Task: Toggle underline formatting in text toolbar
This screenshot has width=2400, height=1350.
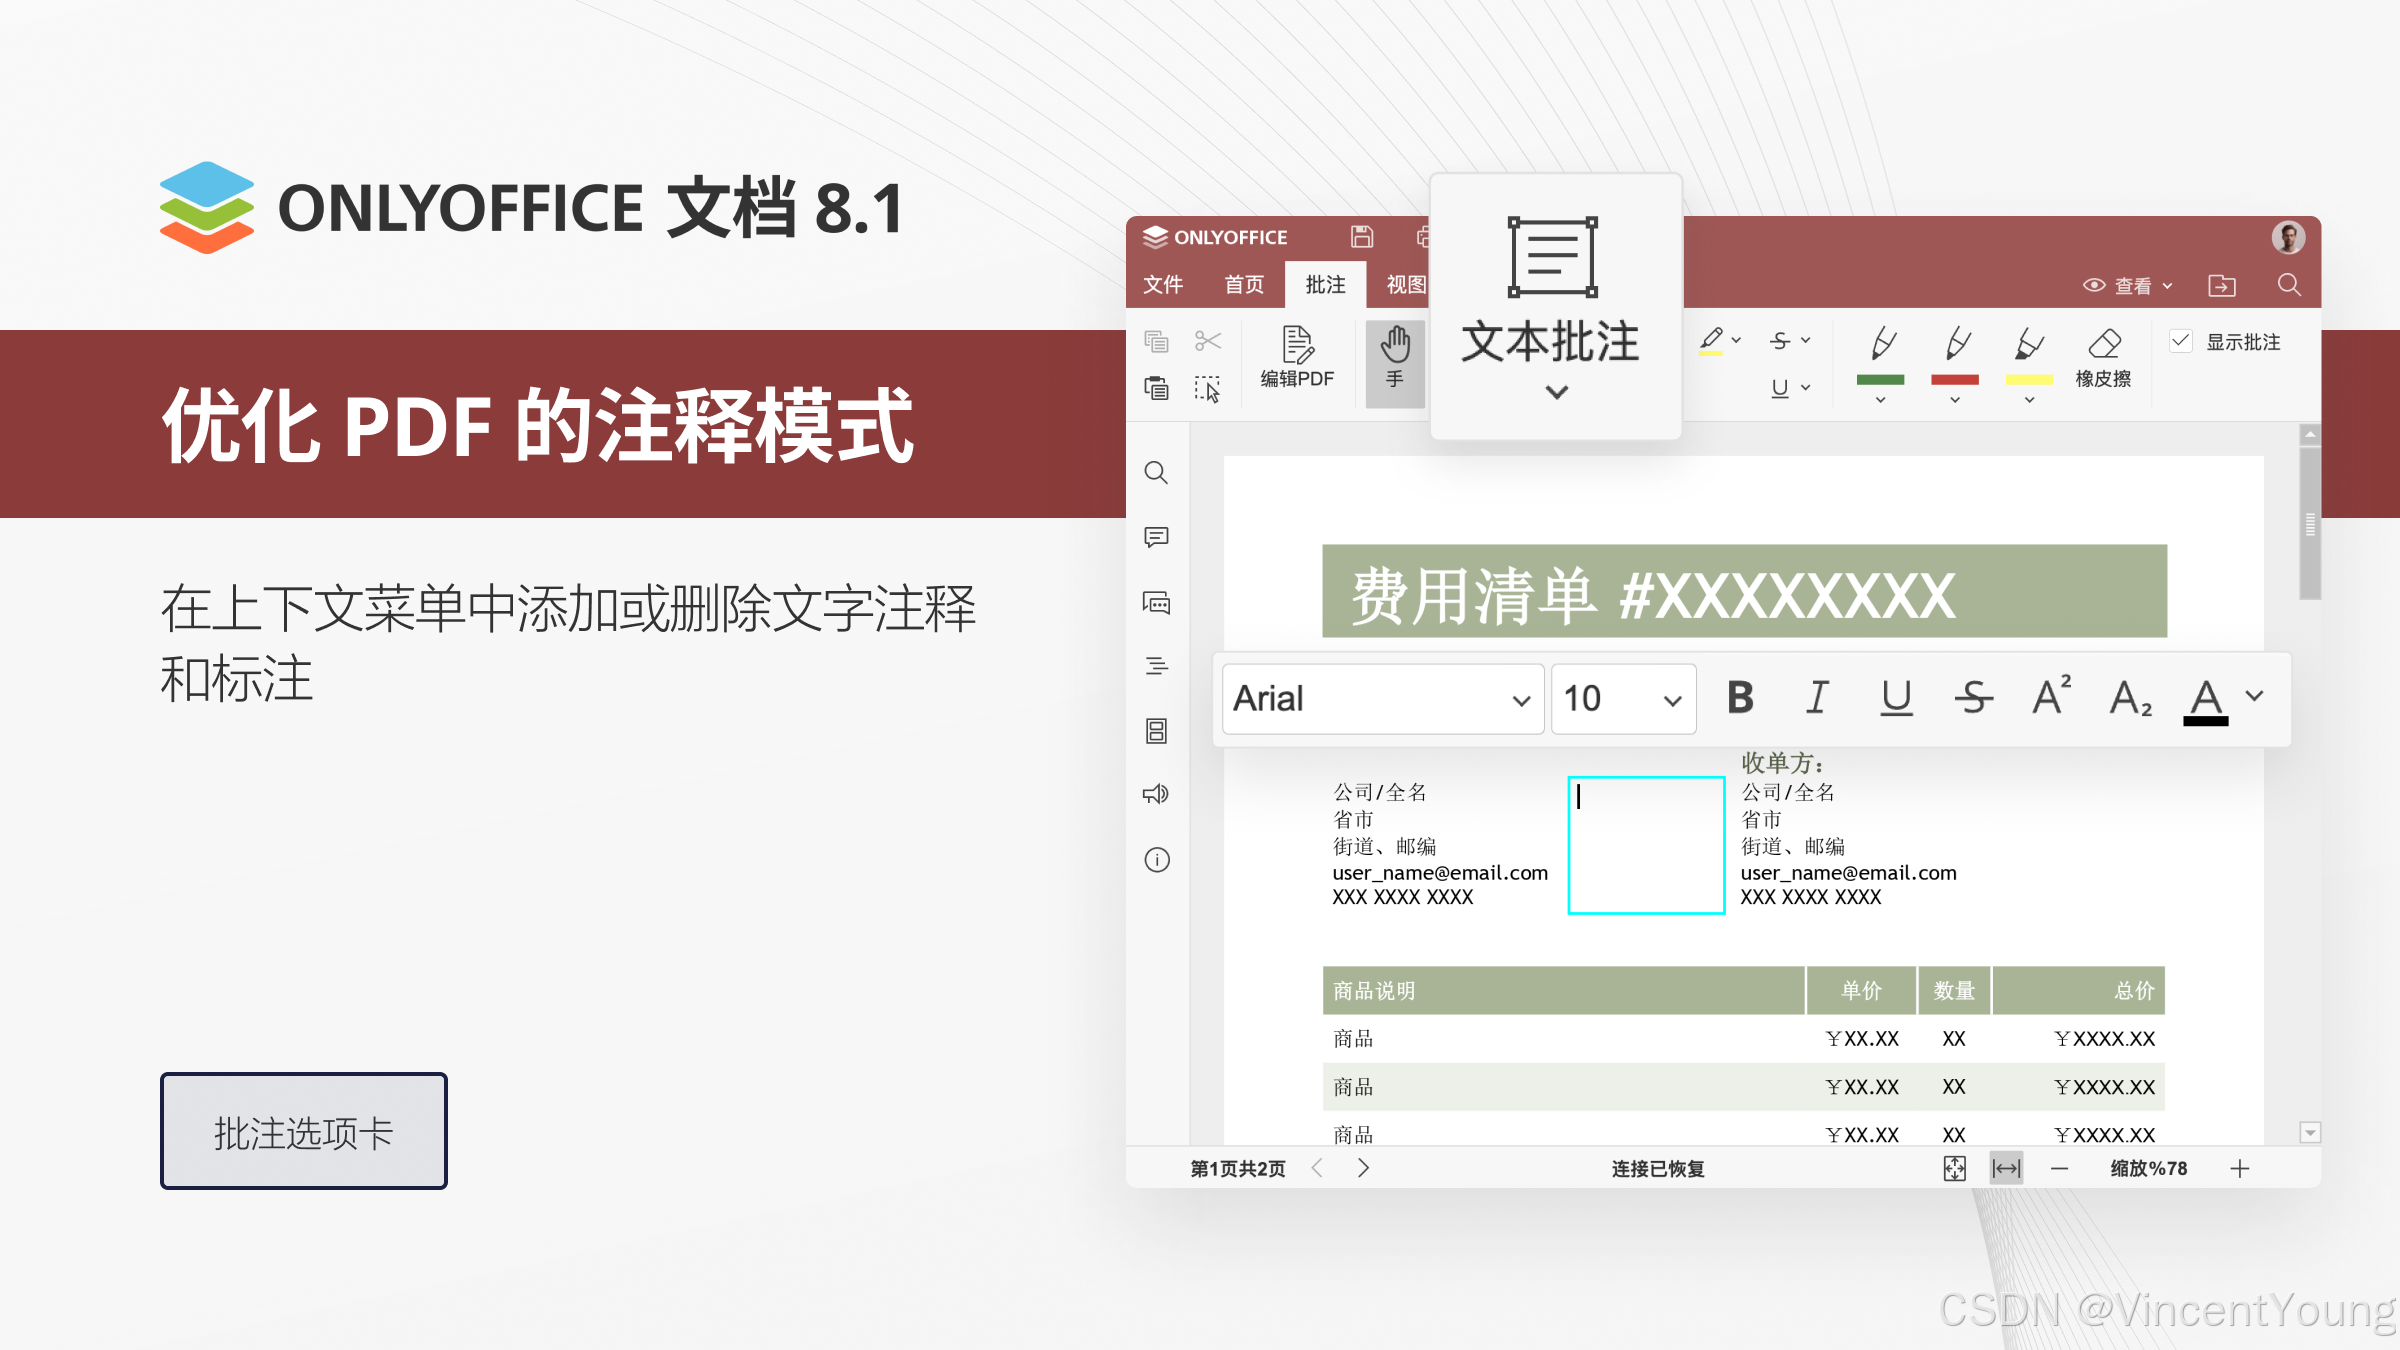Action: 1896,697
